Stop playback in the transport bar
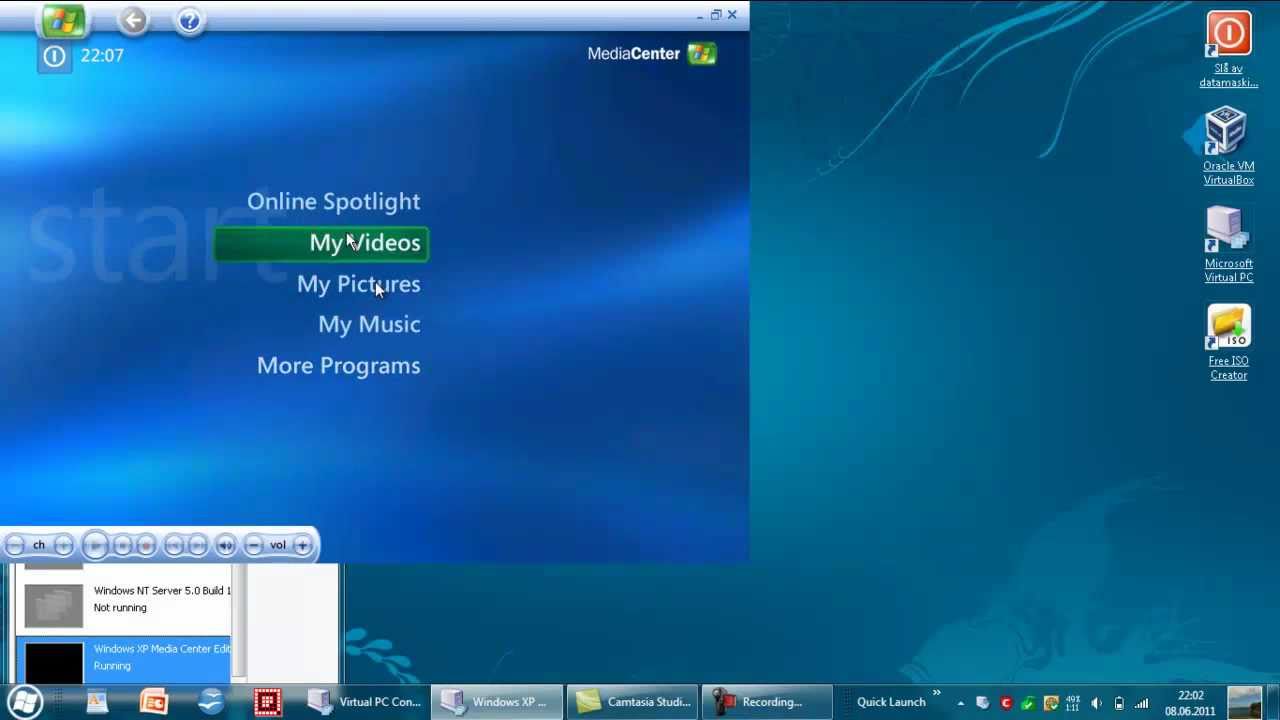This screenshot has height=720, width=1280. (x=123, y=545)
